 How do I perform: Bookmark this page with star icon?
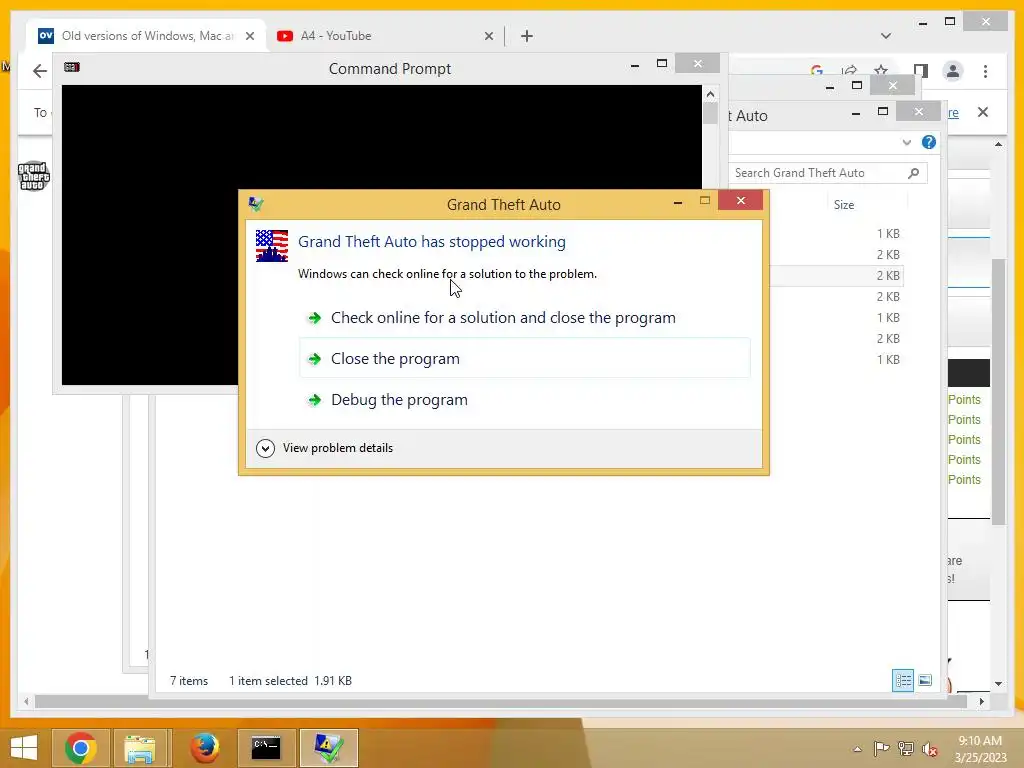[881, 69]
